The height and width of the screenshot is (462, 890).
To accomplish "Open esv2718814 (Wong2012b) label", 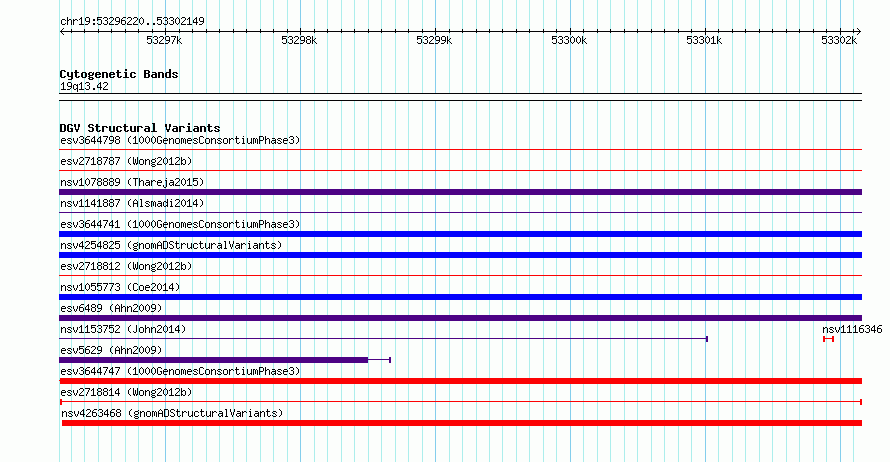I will pos(126,392).
